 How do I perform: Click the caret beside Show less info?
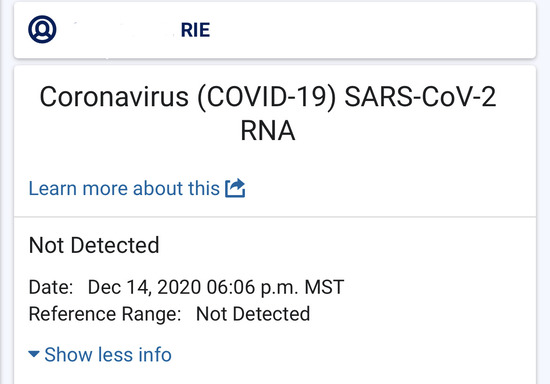[34, 354]
